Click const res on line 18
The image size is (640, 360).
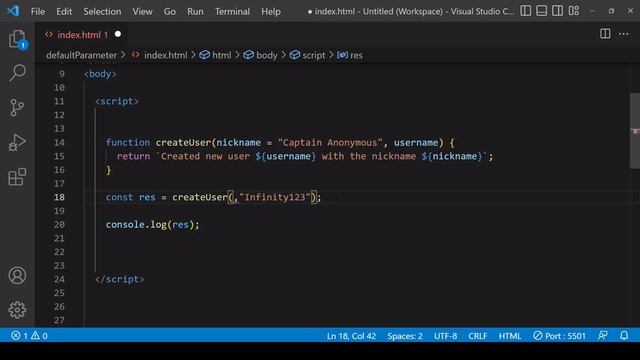[x=131, y=197]
